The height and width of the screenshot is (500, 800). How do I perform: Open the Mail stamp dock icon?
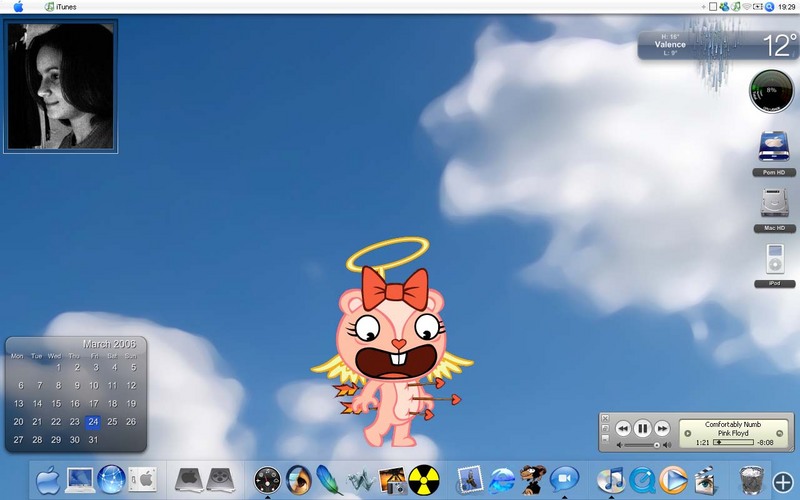[x=470, y=480]
